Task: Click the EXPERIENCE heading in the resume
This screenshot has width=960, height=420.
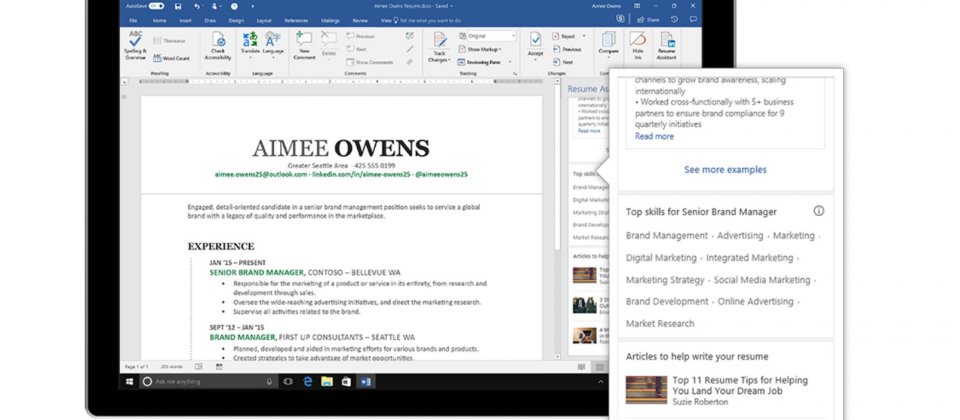Action: [x=221, y=247]
